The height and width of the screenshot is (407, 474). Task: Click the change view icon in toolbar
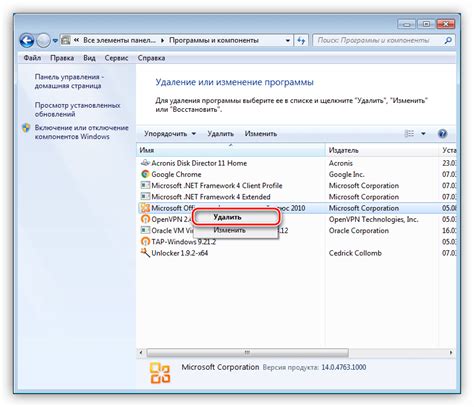[409, 134]
